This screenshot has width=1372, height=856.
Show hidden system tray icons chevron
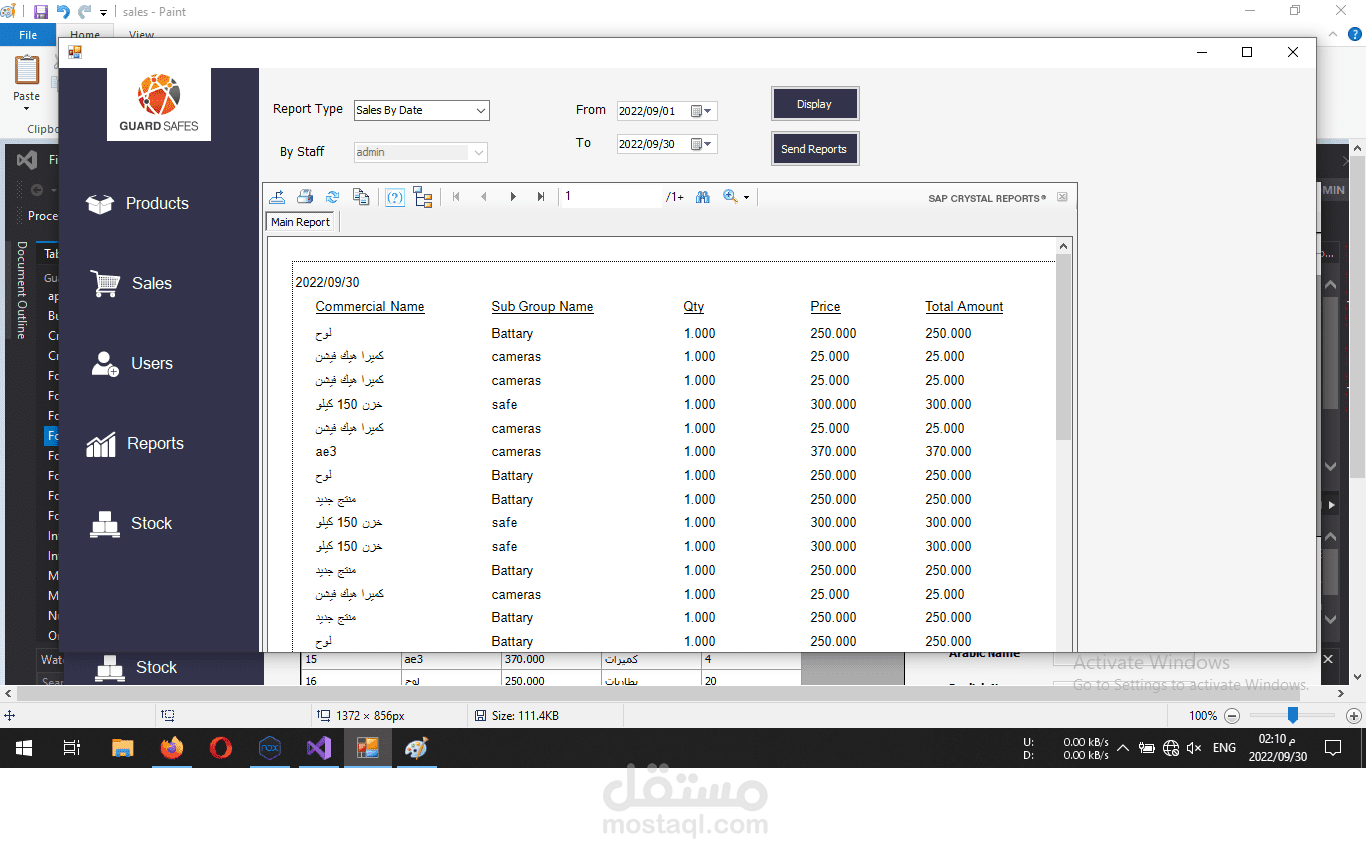pyautogui.click(x=1123, y=748)
